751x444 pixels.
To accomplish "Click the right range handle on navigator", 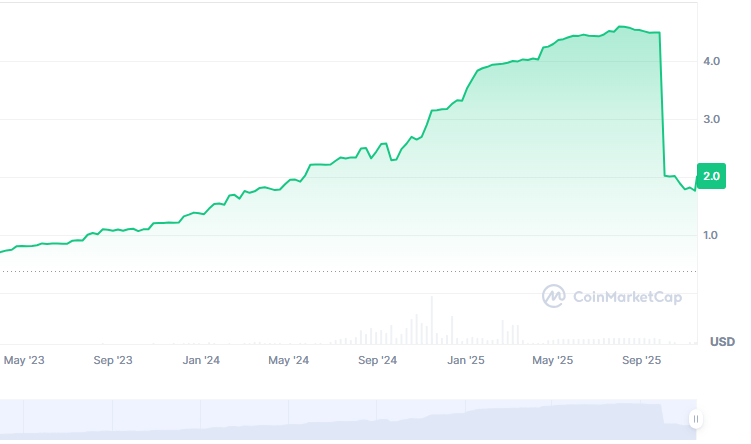I will 695,419.
